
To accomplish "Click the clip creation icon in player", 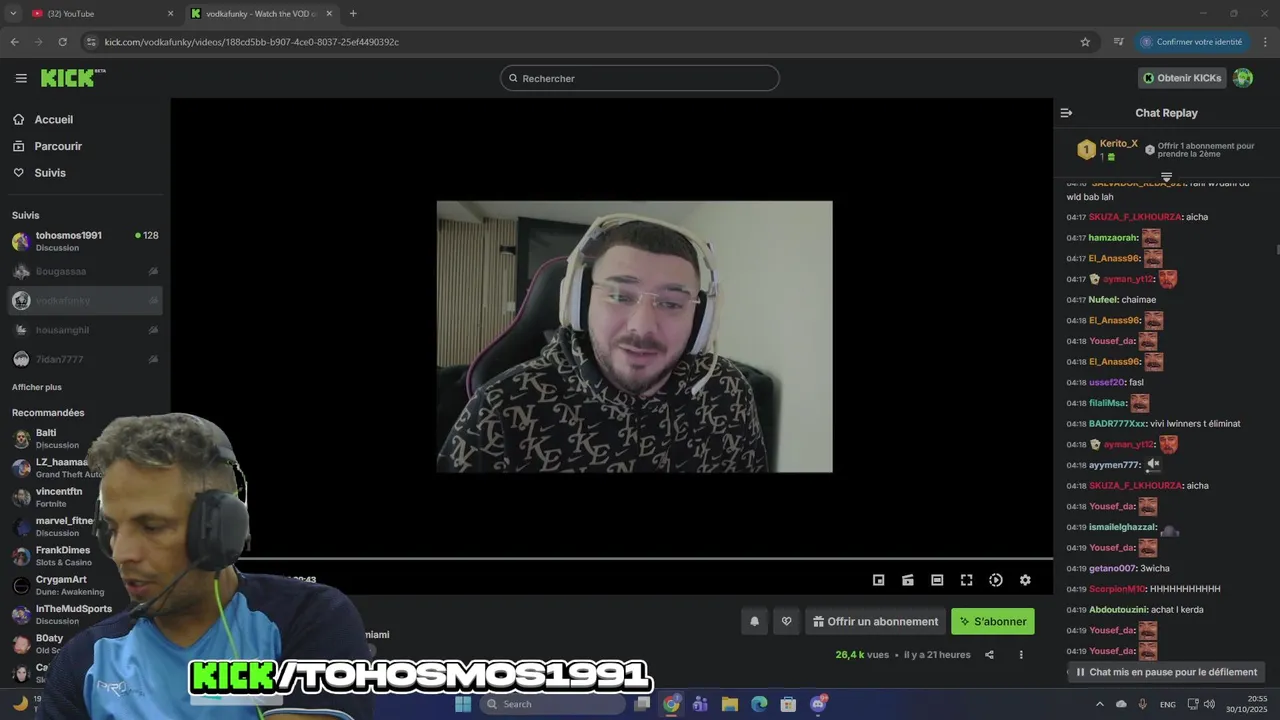I will coord(908,580).
